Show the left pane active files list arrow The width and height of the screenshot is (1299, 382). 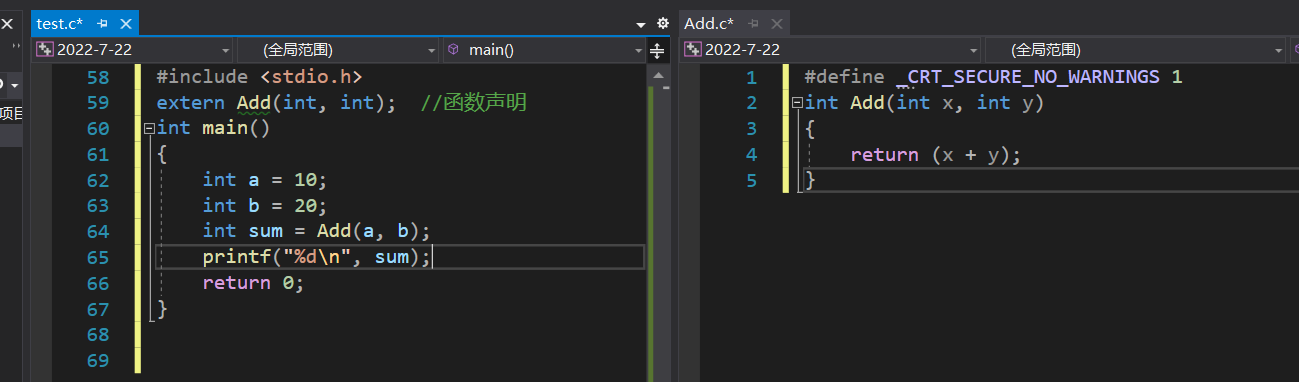(x=641, y=24)
